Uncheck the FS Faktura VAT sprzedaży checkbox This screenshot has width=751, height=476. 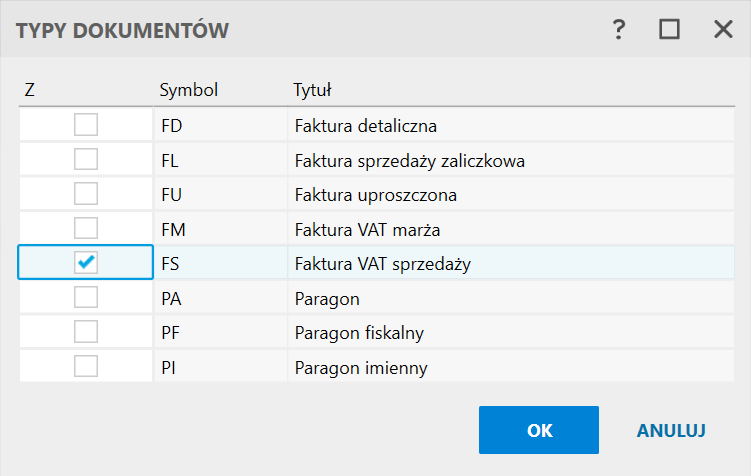(x=86, y=262)
